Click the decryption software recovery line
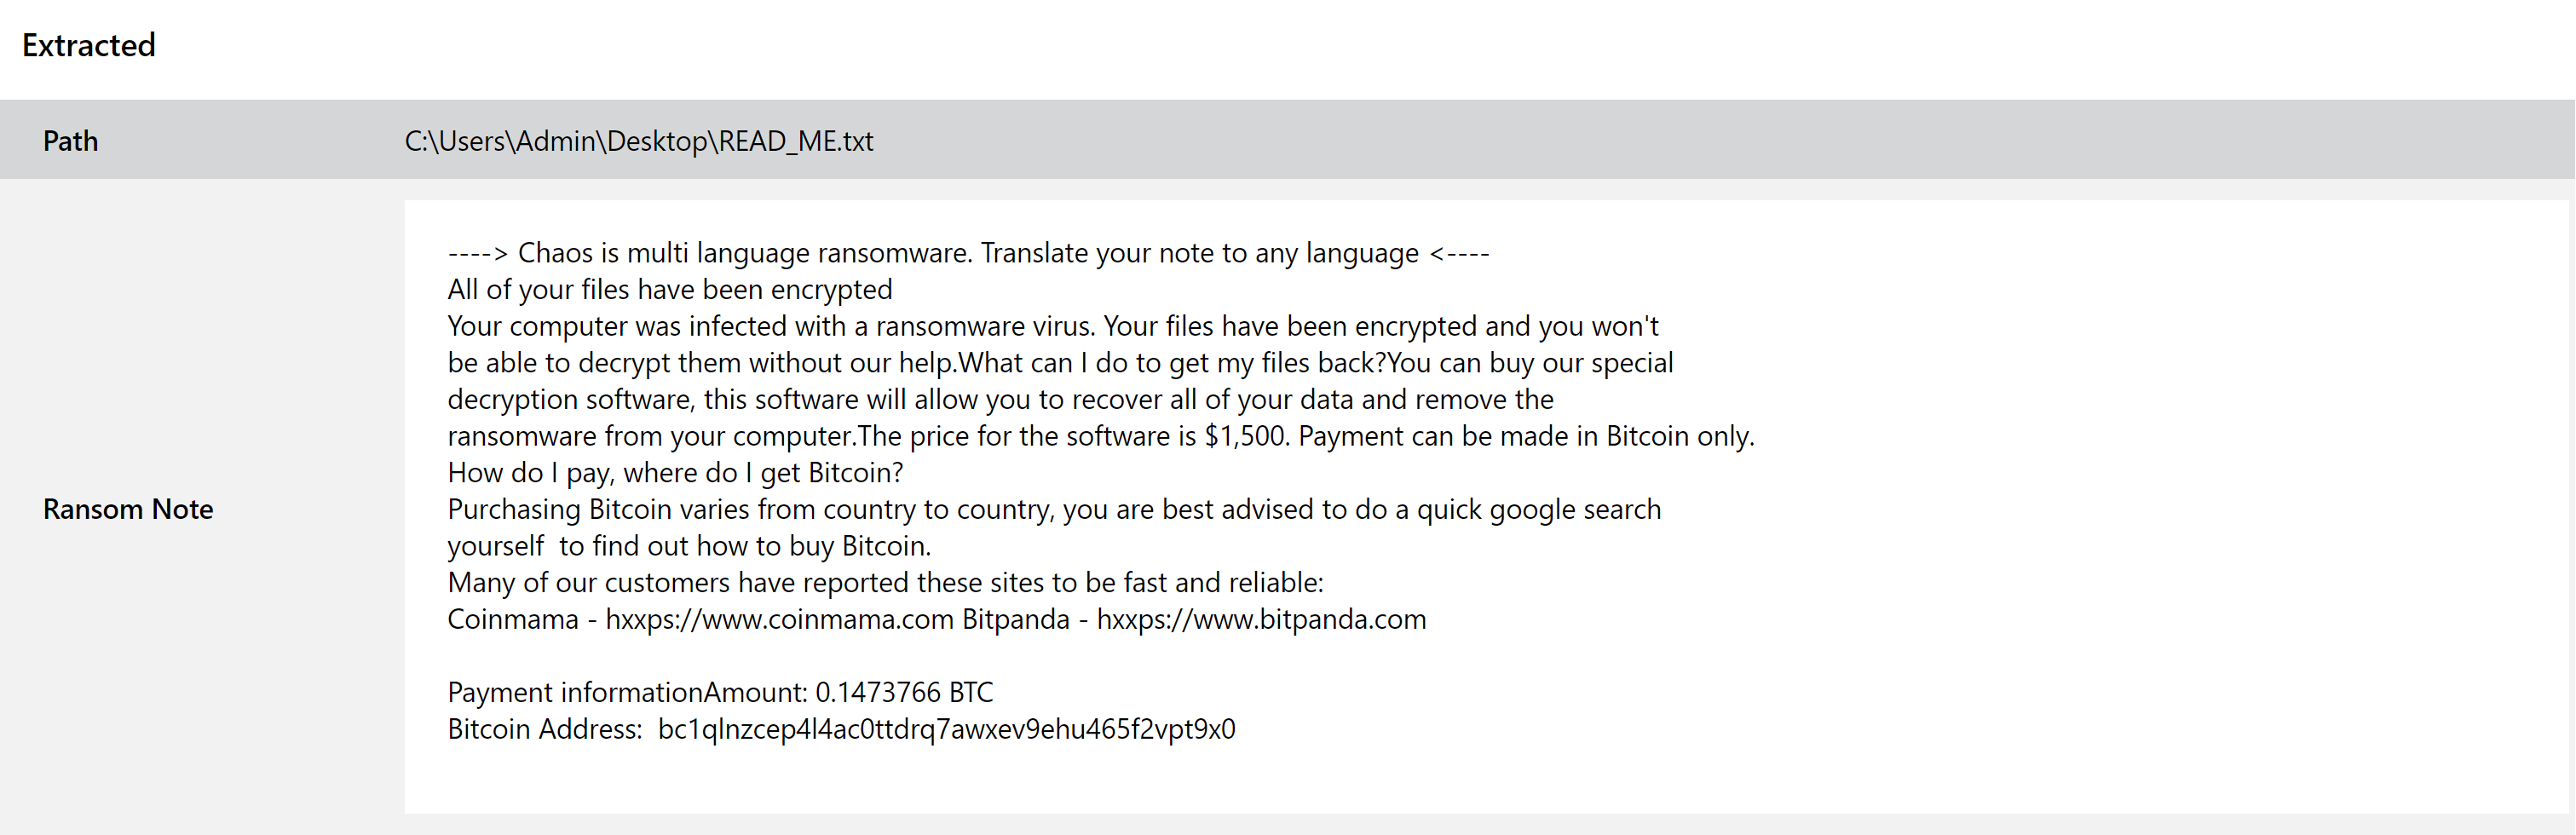The height and width of the screenshot is (835, 2576). pyautogui.click(x=1000, y=399)
